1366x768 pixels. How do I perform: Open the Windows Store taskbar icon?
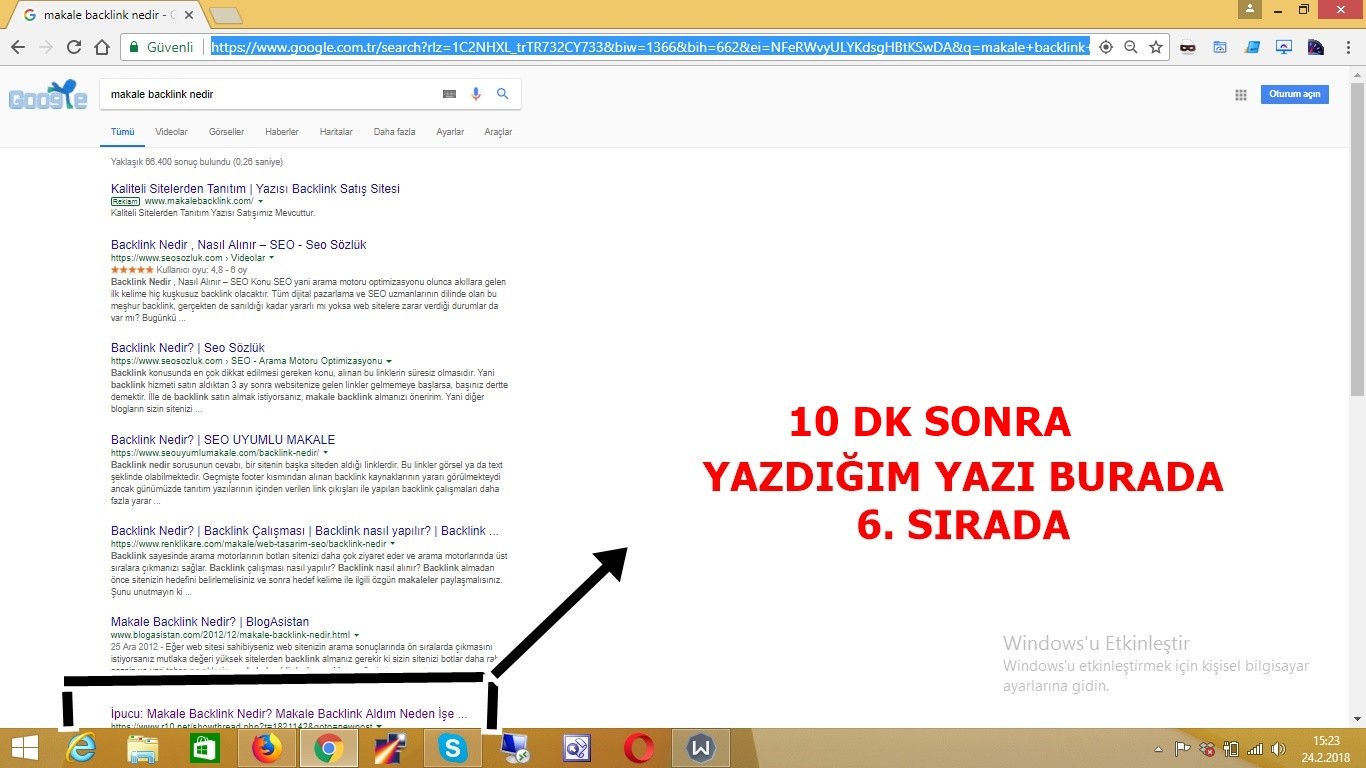point(205,748)
